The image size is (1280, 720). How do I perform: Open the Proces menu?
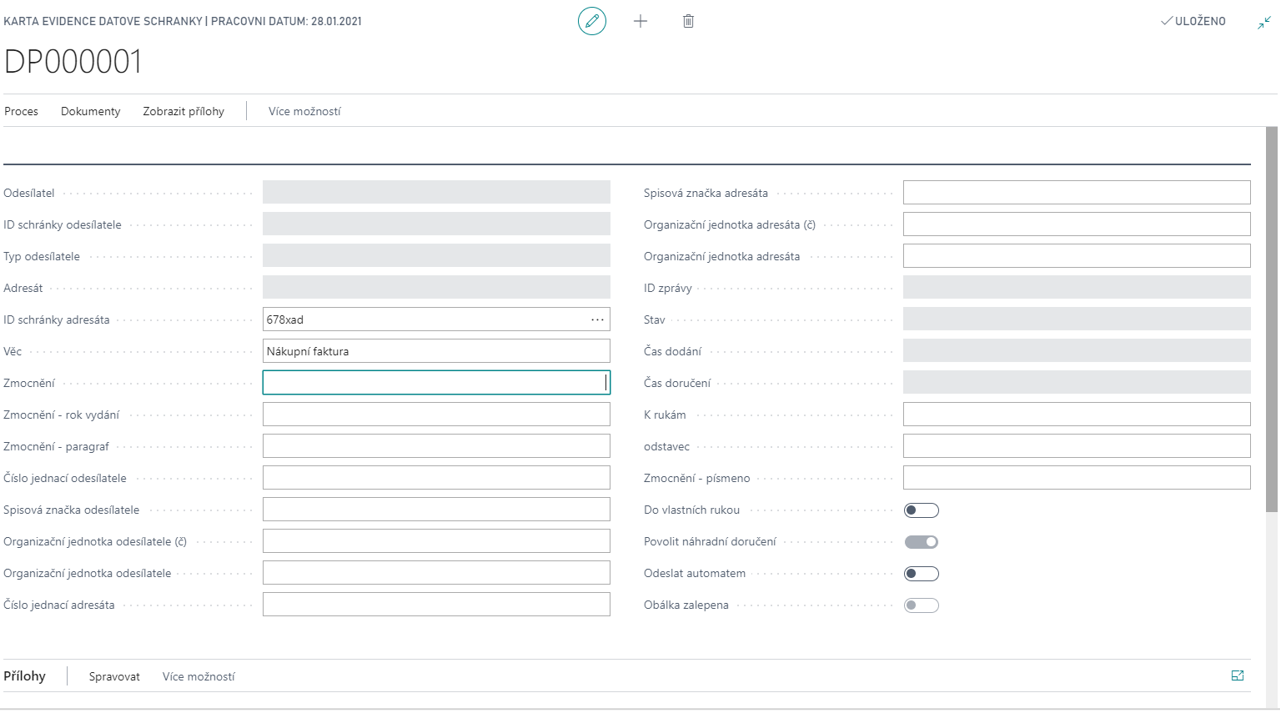click(x=21, y=111)
